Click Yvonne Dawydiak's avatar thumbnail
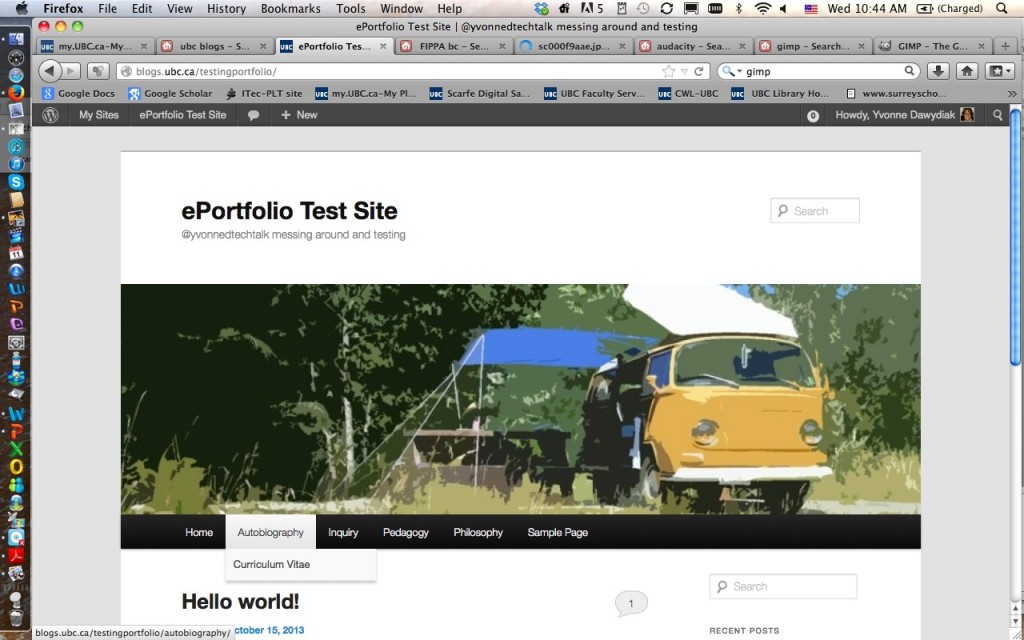The width and height of the screenshot is (1024, 640). click(x=967, y=115)
